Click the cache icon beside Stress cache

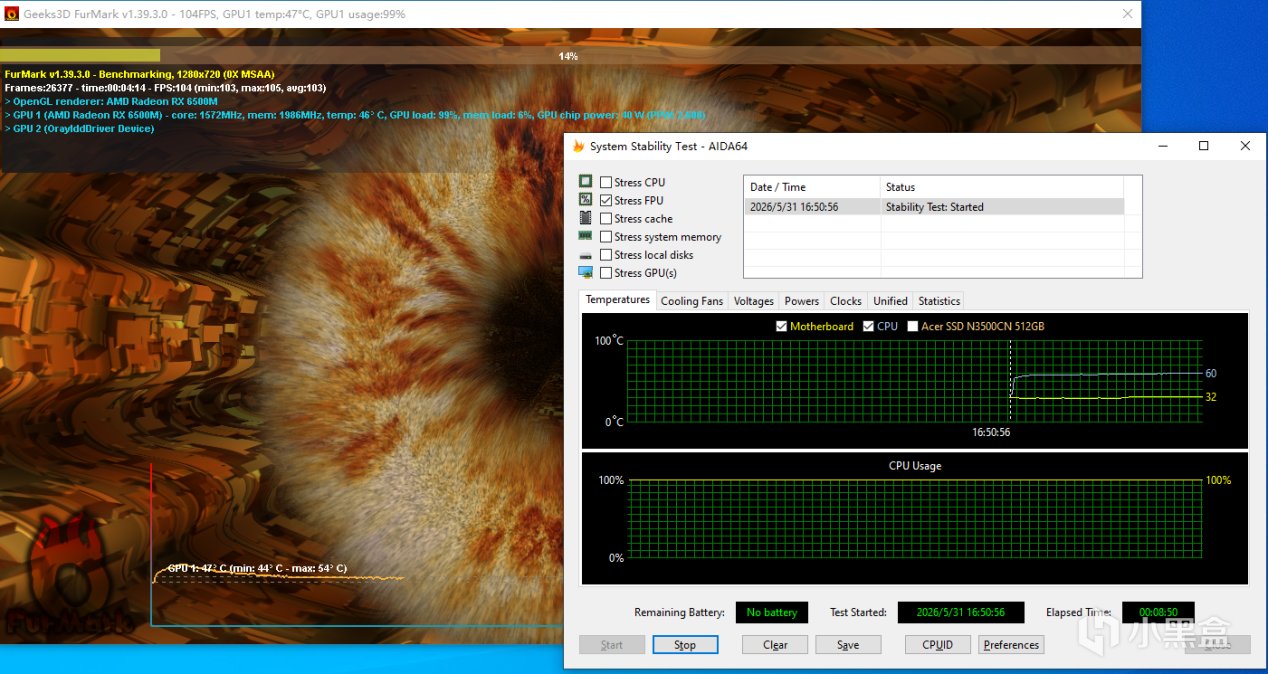pos(585,218)
